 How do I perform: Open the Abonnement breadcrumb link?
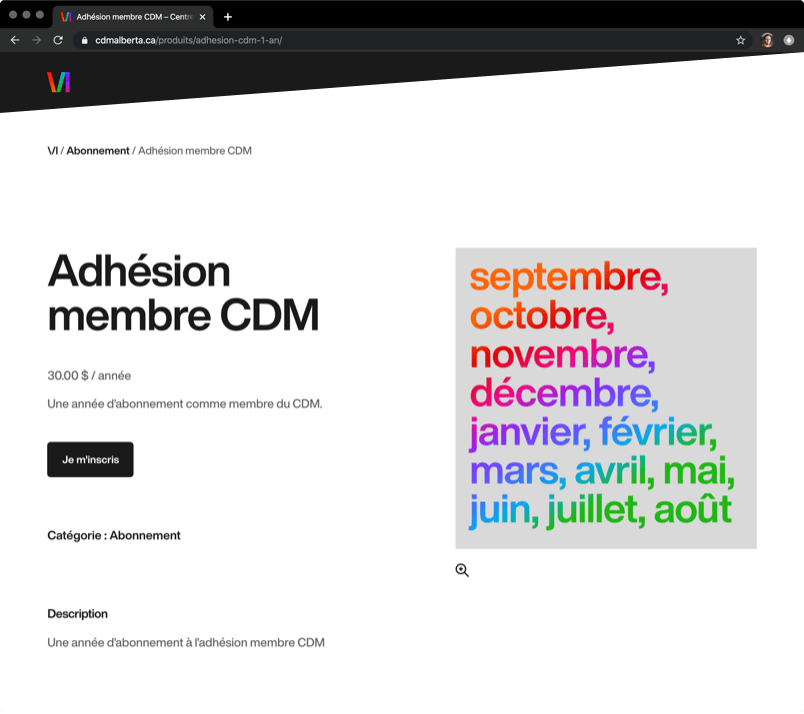click(98, 151)
